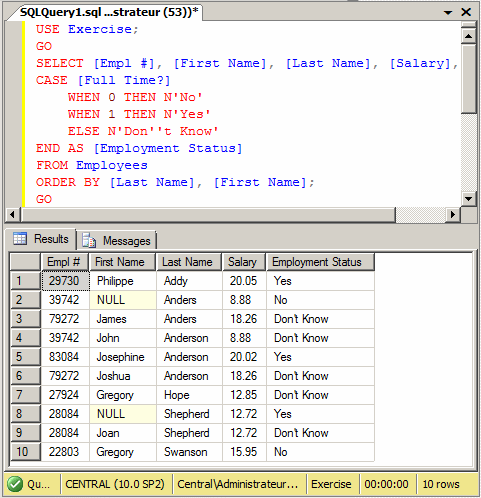Click the 'FROM Employees' line in editor

[x=92, y=165]
